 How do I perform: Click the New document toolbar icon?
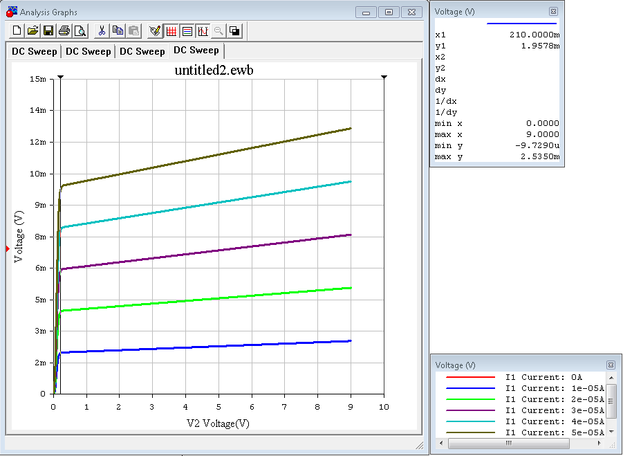click(18, 31)
